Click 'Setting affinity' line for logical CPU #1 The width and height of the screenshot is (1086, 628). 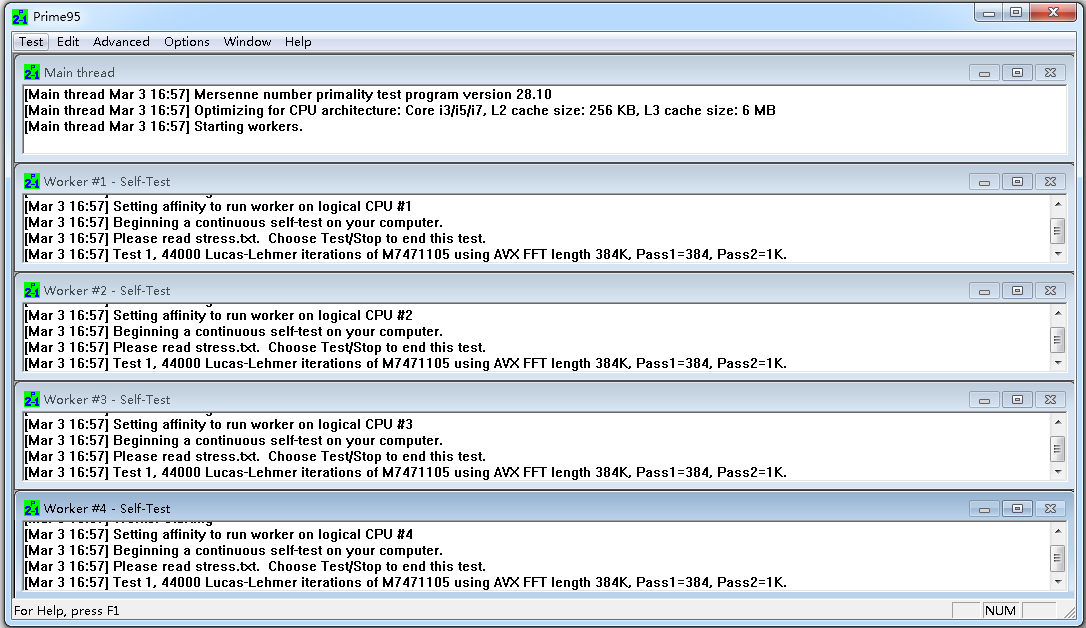point(218,206)
